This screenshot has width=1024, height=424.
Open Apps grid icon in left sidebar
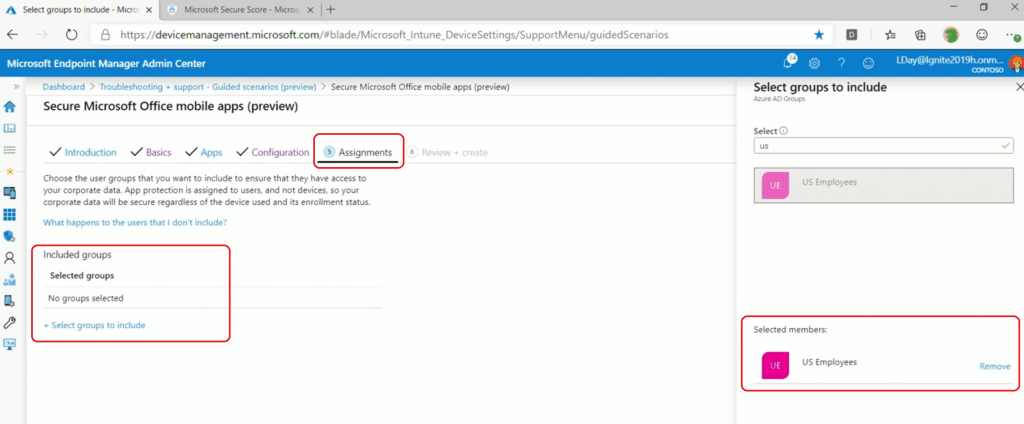tap(10, 215)
